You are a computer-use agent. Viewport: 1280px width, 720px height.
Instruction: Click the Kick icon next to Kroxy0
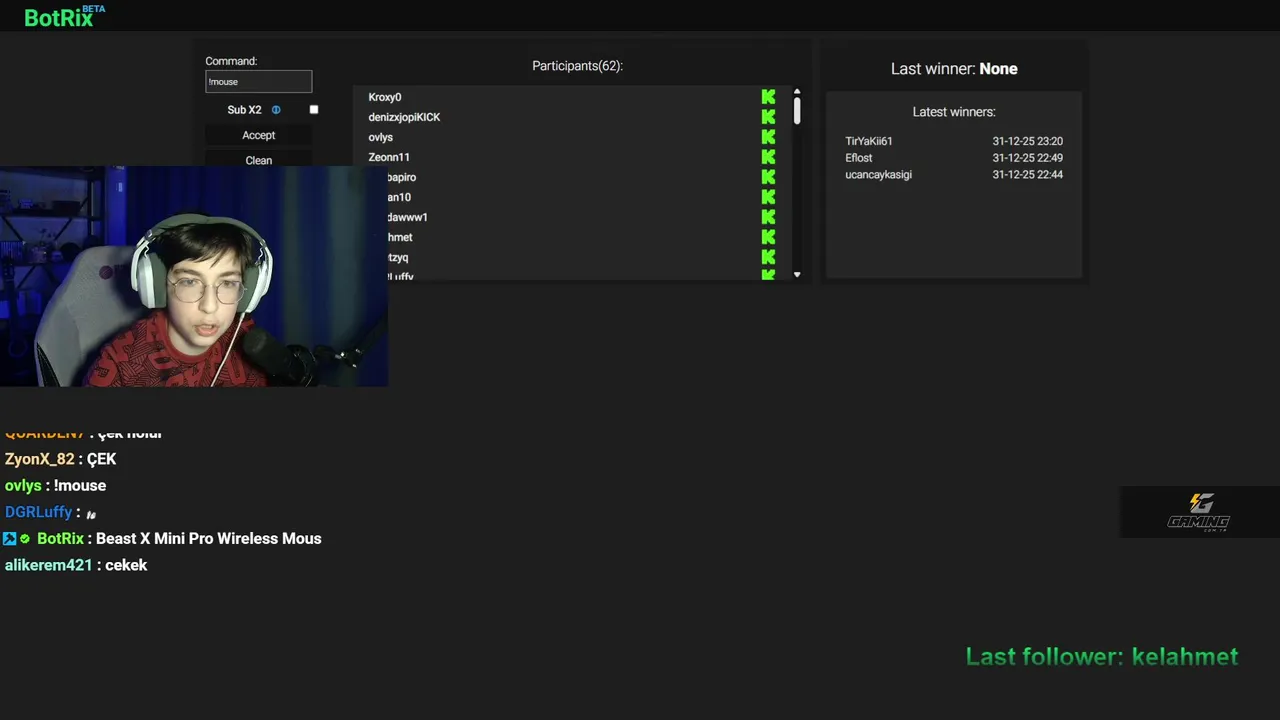click(x=768, y=97)
